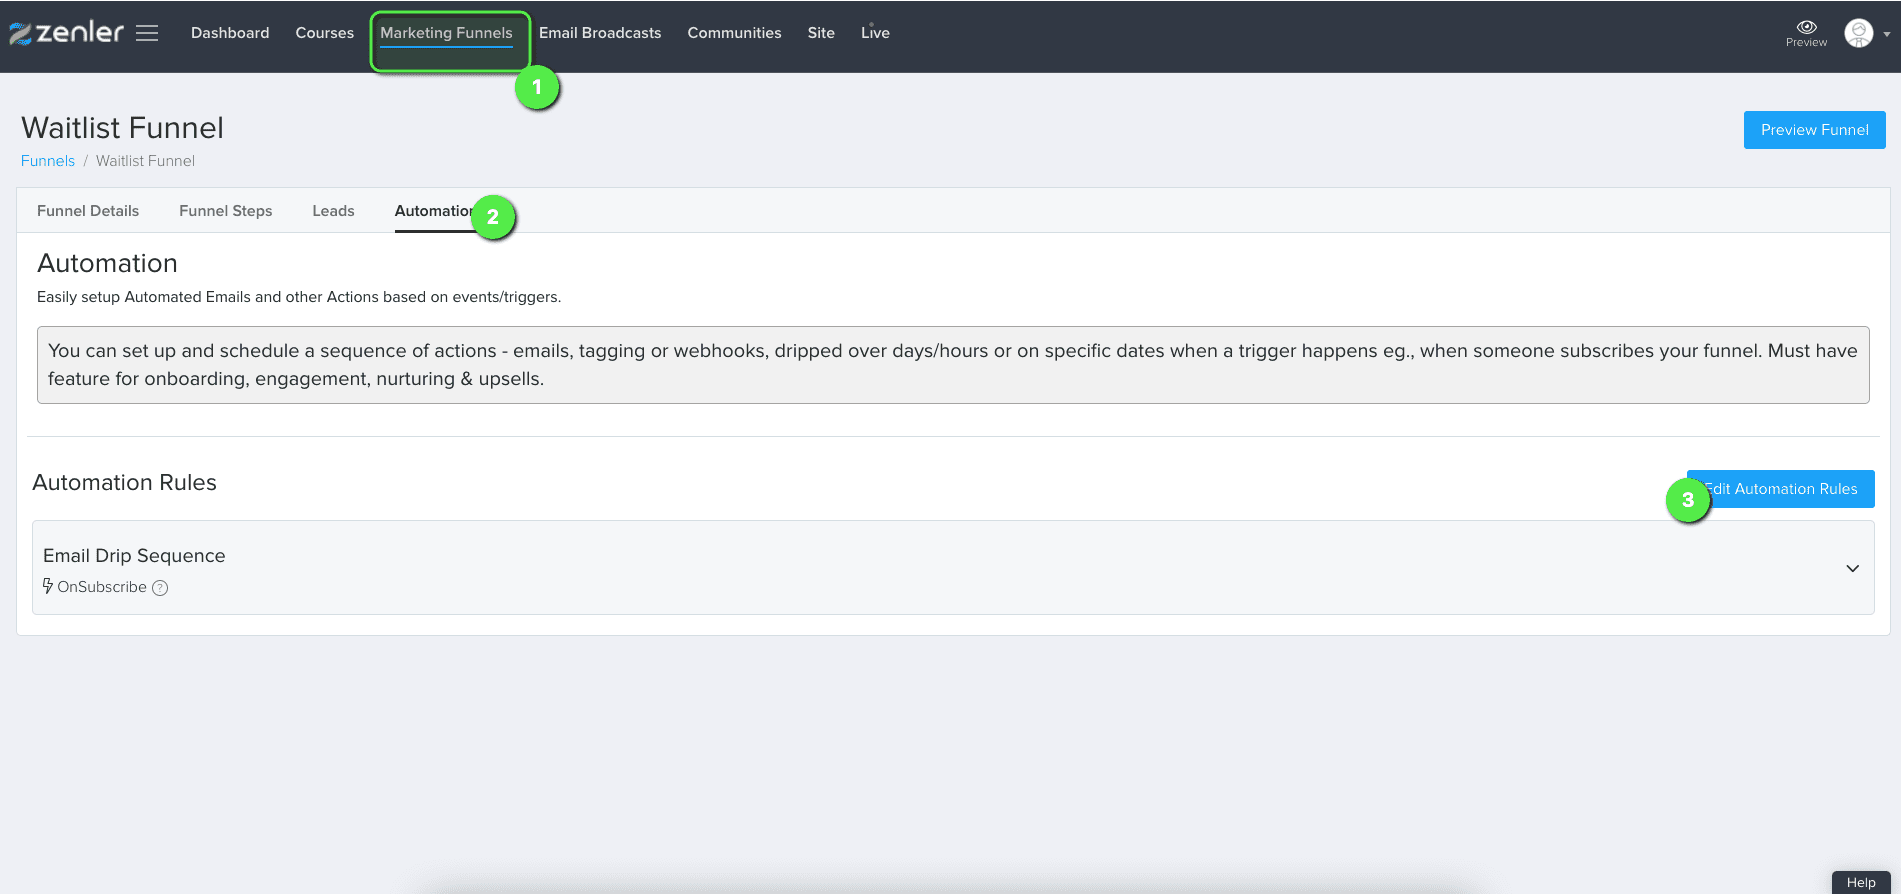Click the OnSubscribe help question icon
1901x894 pixels.
[x=160, y=588]
